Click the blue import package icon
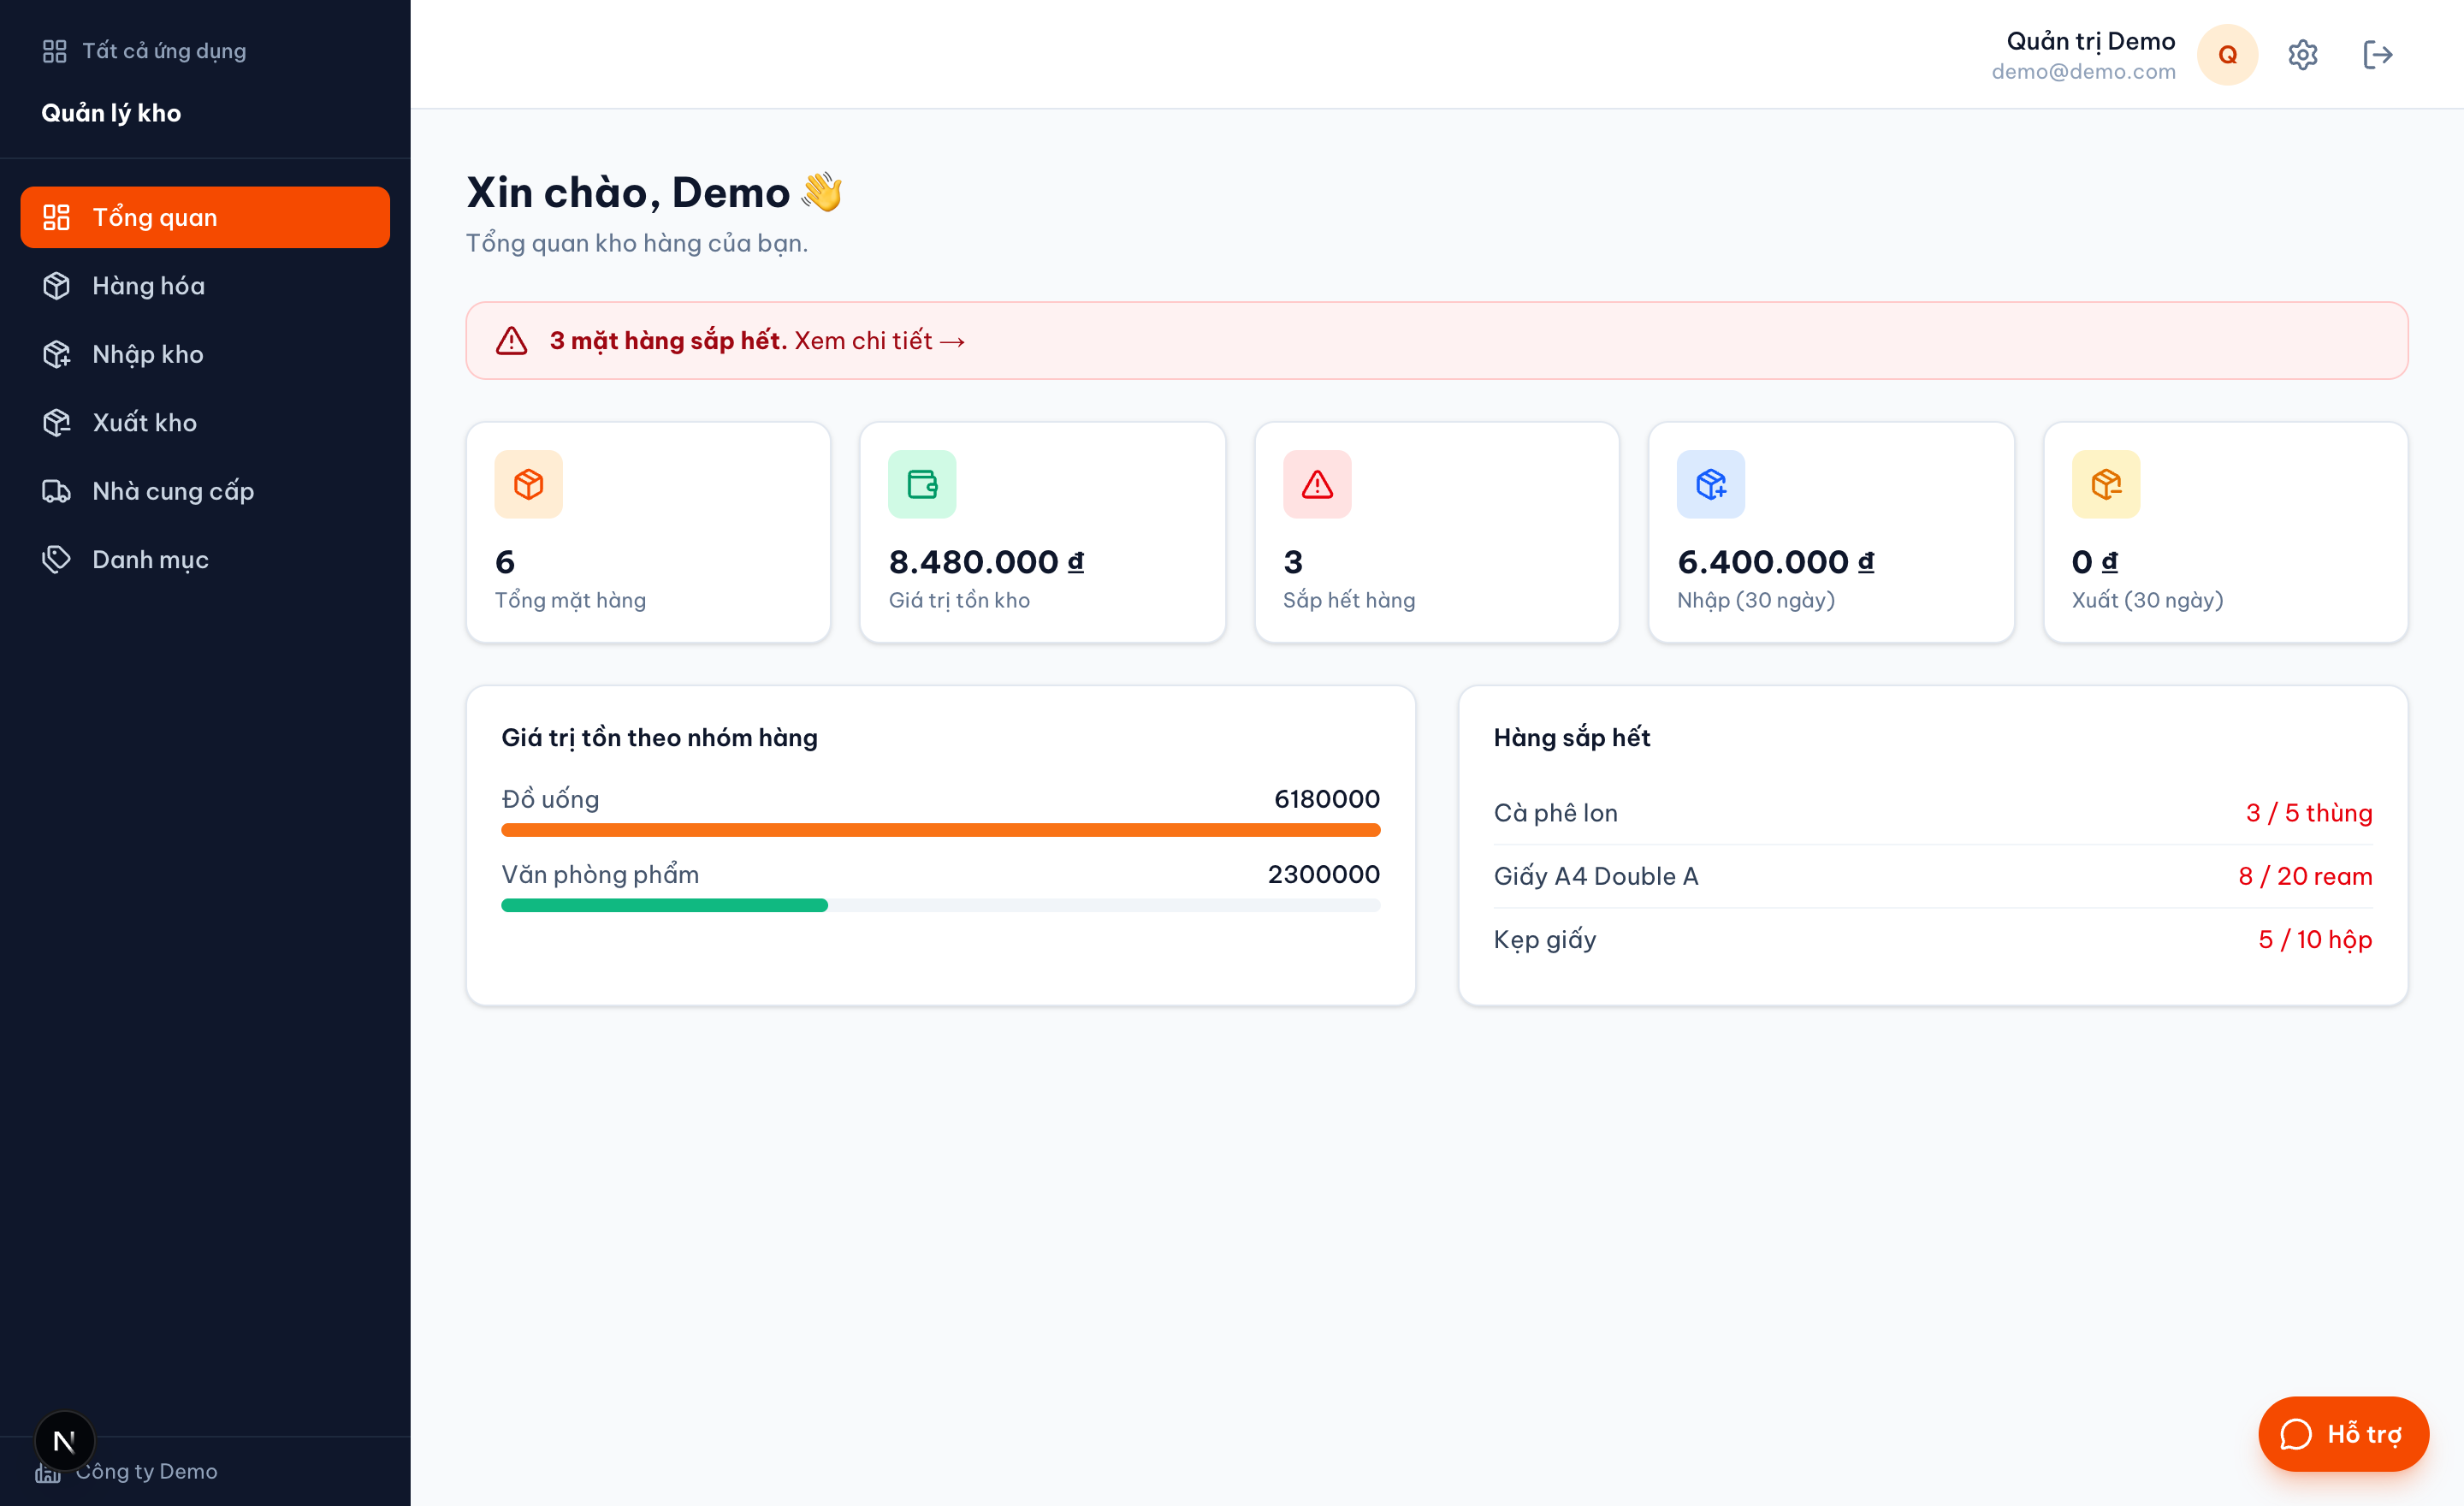 point(1711,485)
